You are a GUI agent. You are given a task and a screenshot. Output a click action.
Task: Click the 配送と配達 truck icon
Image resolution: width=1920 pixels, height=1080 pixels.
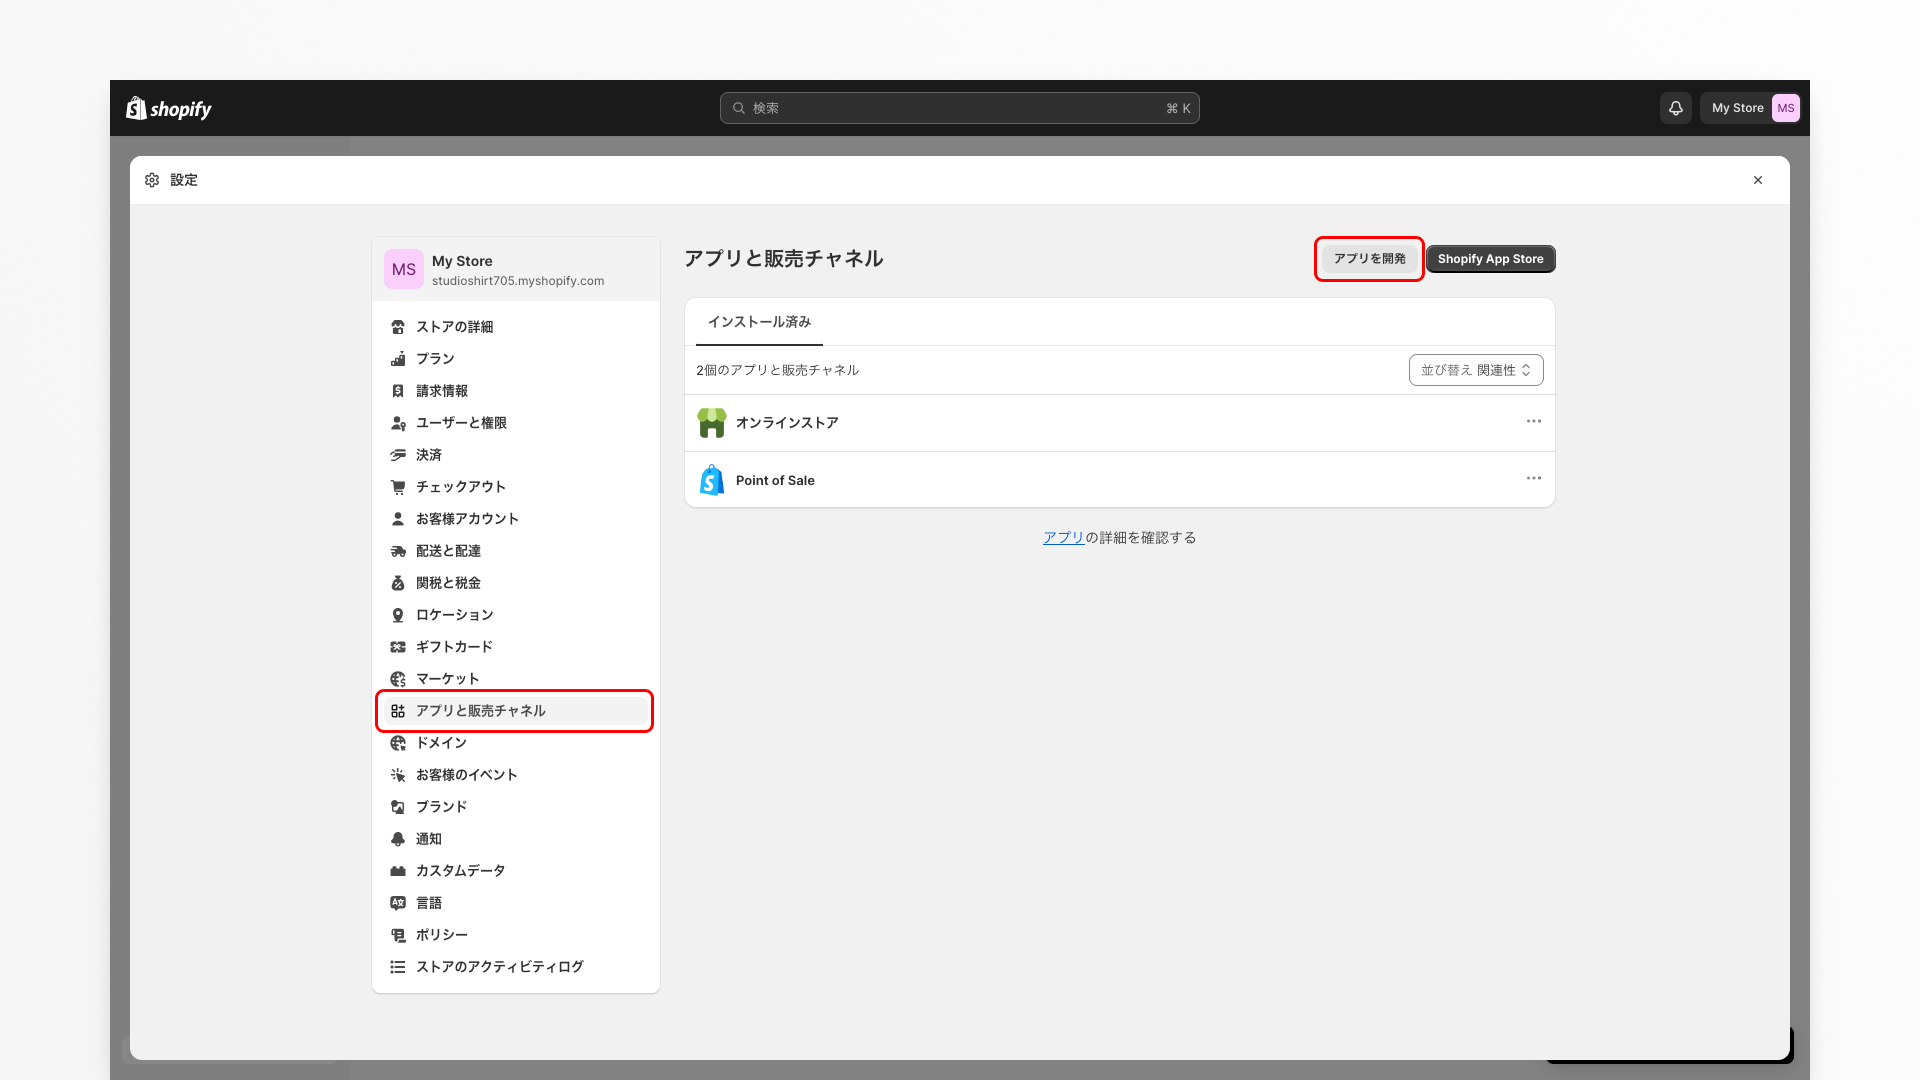[398, 551]
